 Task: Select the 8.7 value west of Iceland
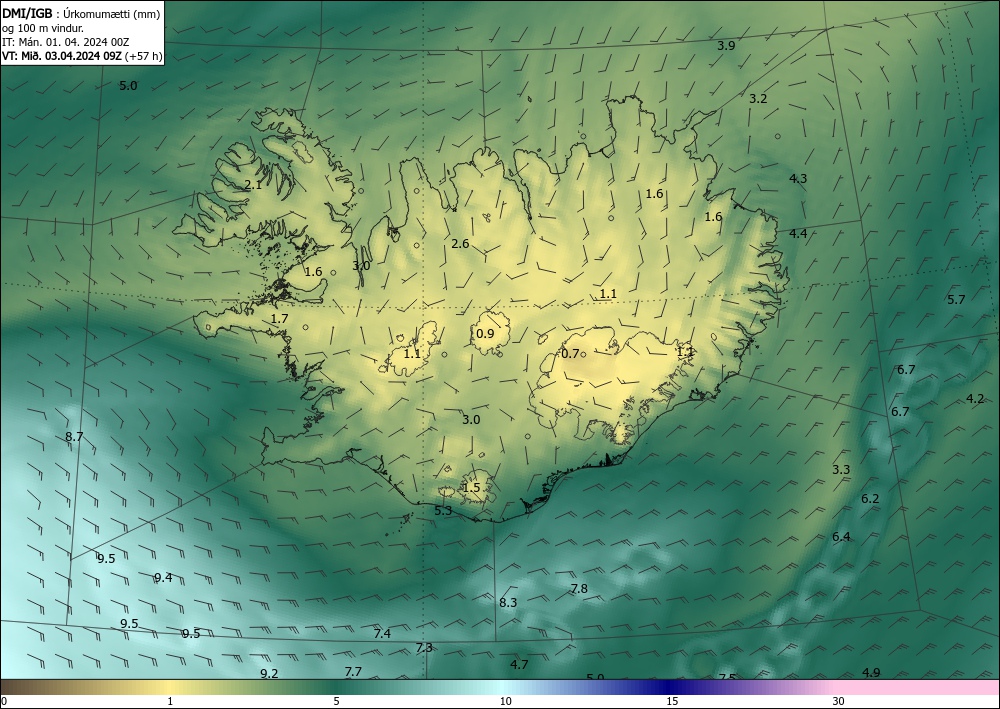[x=74, y=437]
